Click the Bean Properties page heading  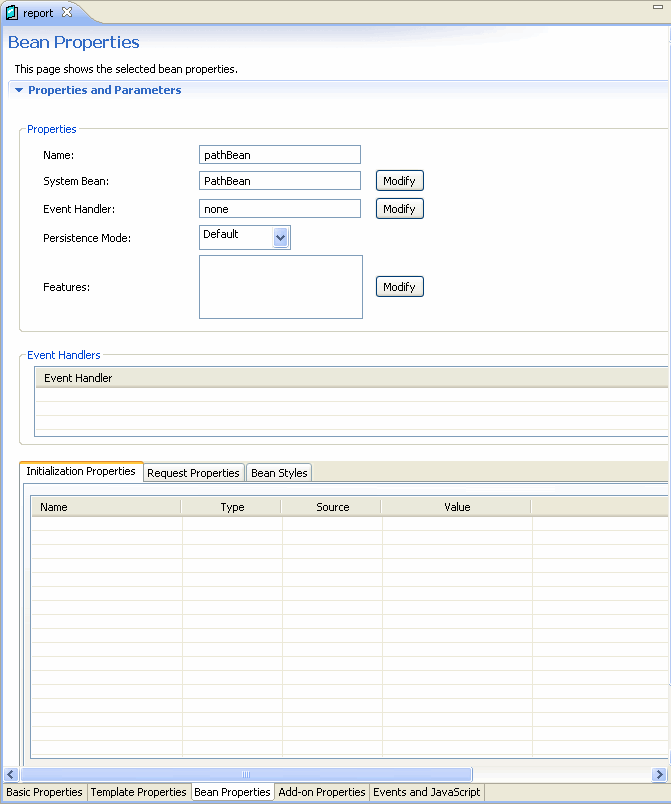74,42
